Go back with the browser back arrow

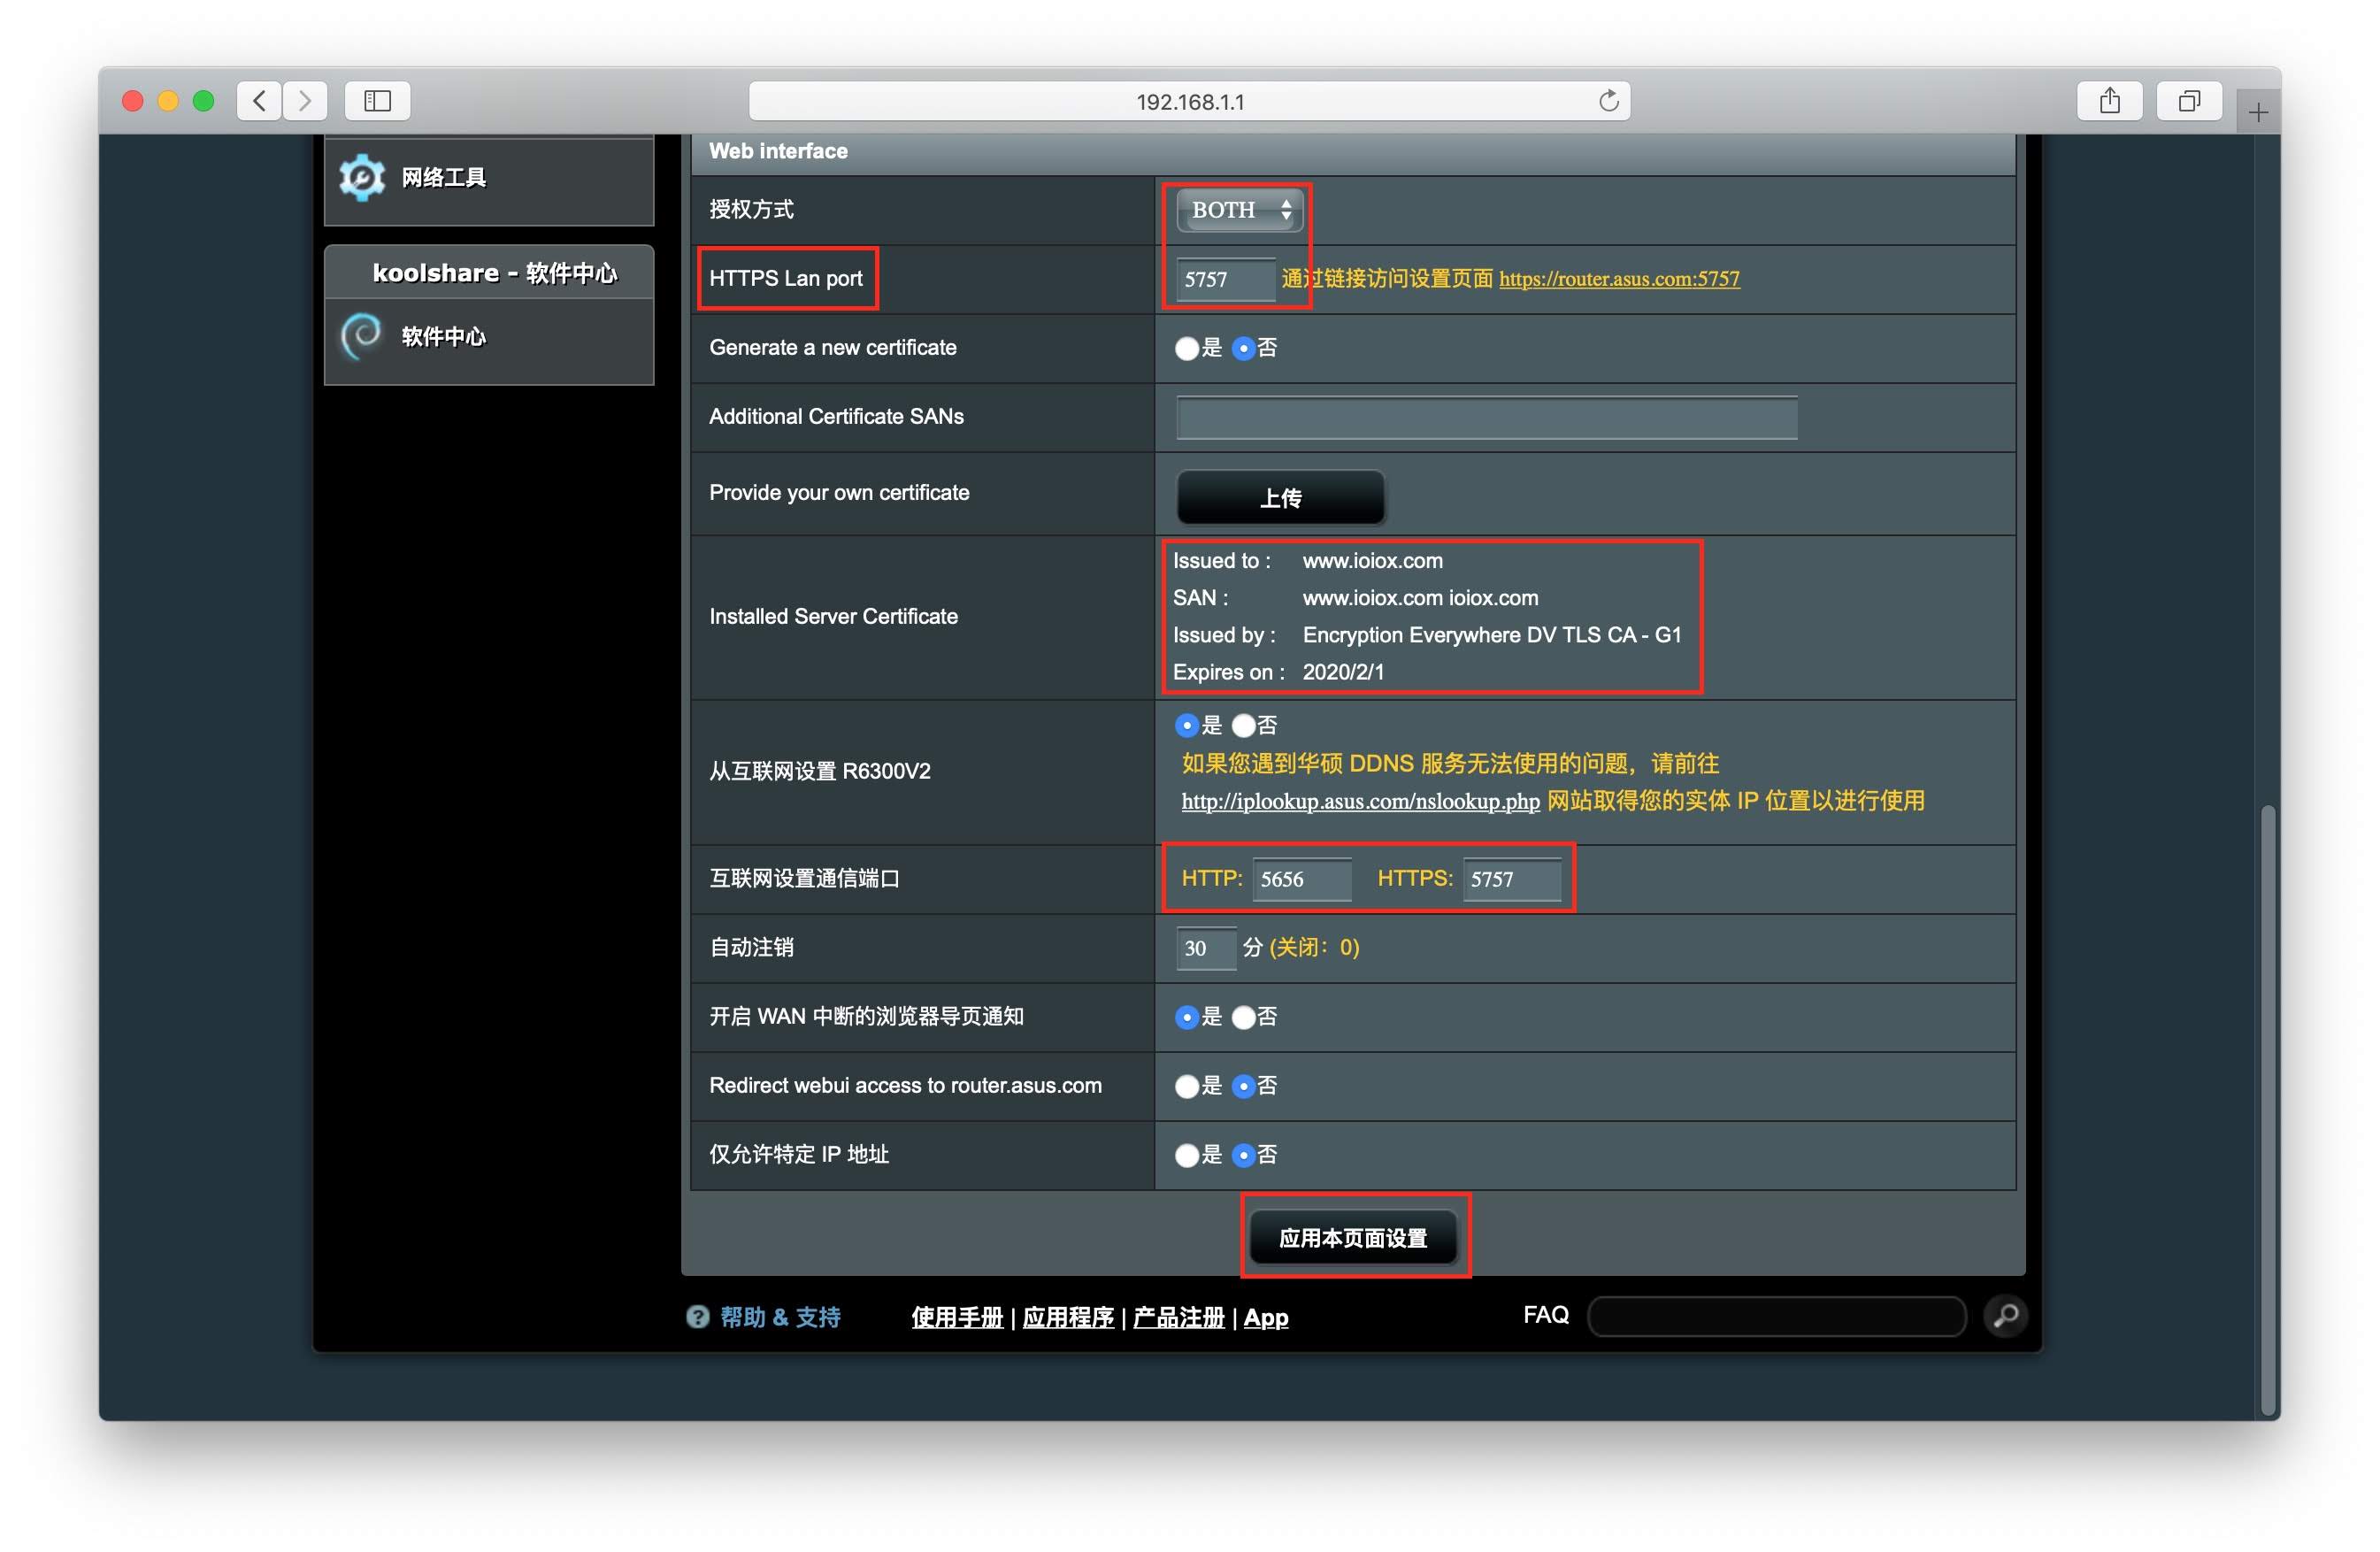260,101
